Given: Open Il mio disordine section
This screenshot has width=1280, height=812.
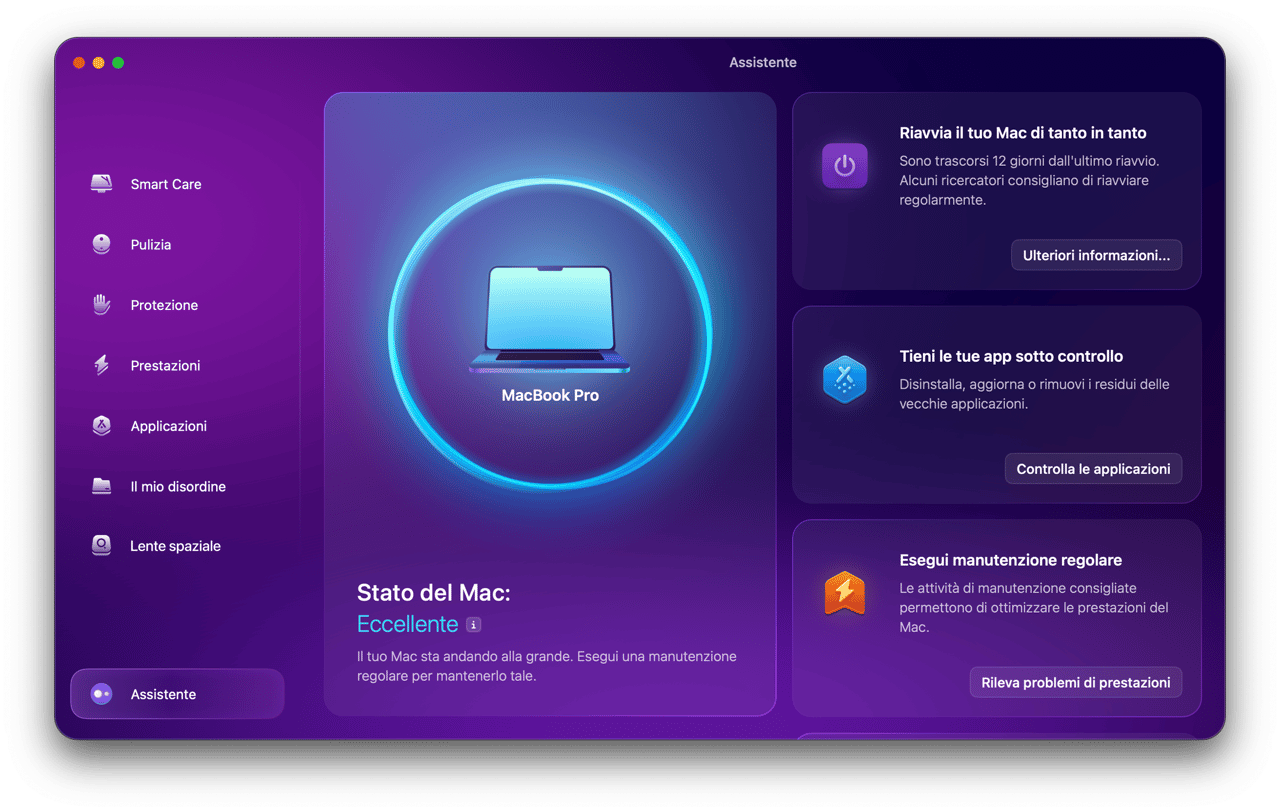Looking at the screenshot, I should pos(178,486).
